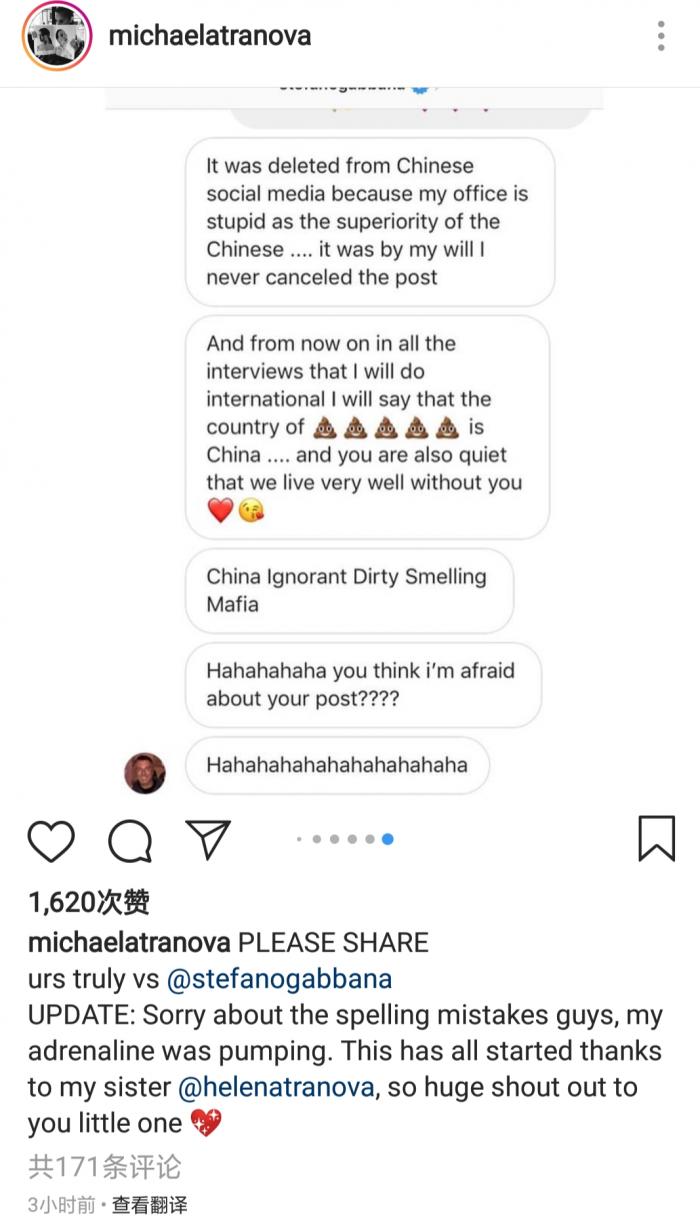Image resolution: width=700 pixels, height=1223 pixels.
Task: Tap 查看翻译 to see the translation
Action: tap(149, 1205)
